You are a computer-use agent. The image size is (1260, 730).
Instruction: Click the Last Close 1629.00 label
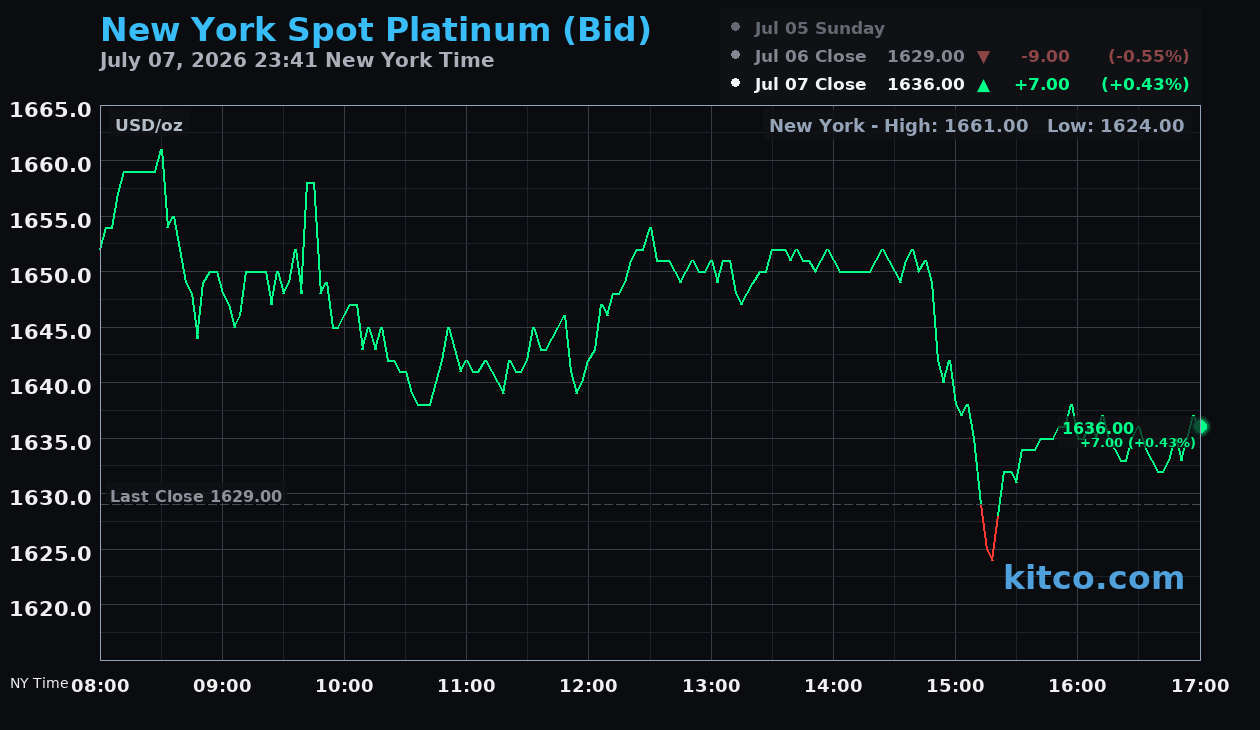click(x=196, y=496)
